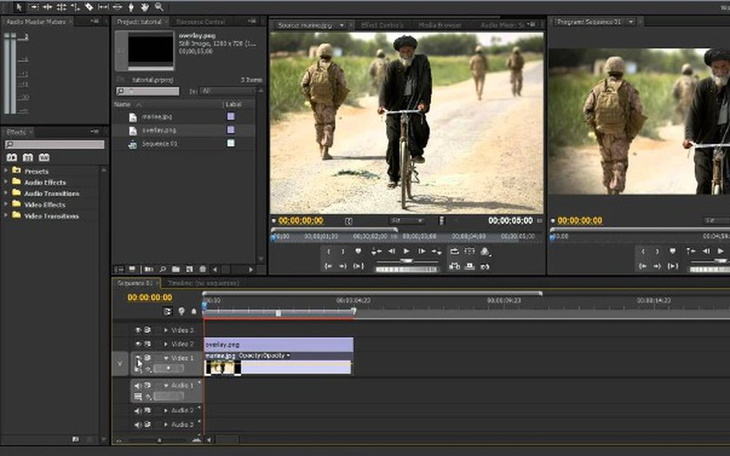
Task: Click Insert button in Source monitor
Action: tap(454, 266)
